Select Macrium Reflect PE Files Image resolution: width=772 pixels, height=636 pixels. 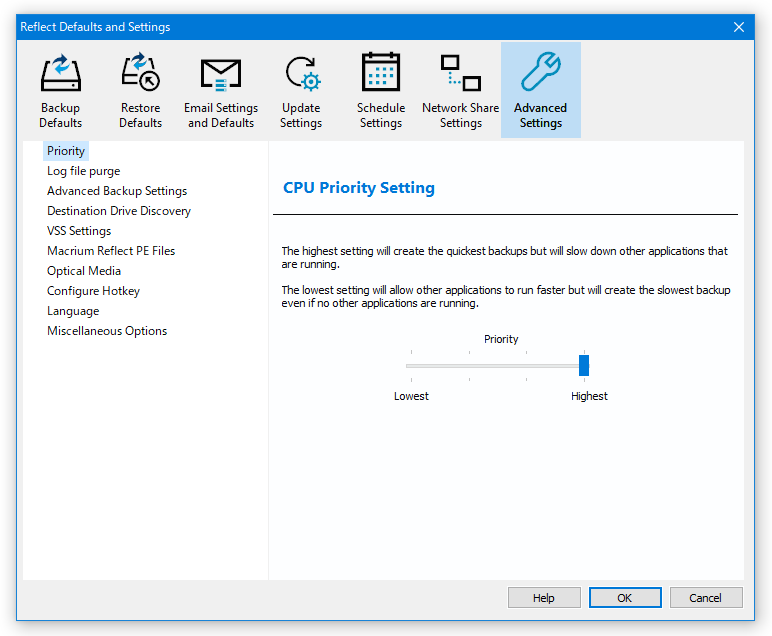tap(111, 251)
